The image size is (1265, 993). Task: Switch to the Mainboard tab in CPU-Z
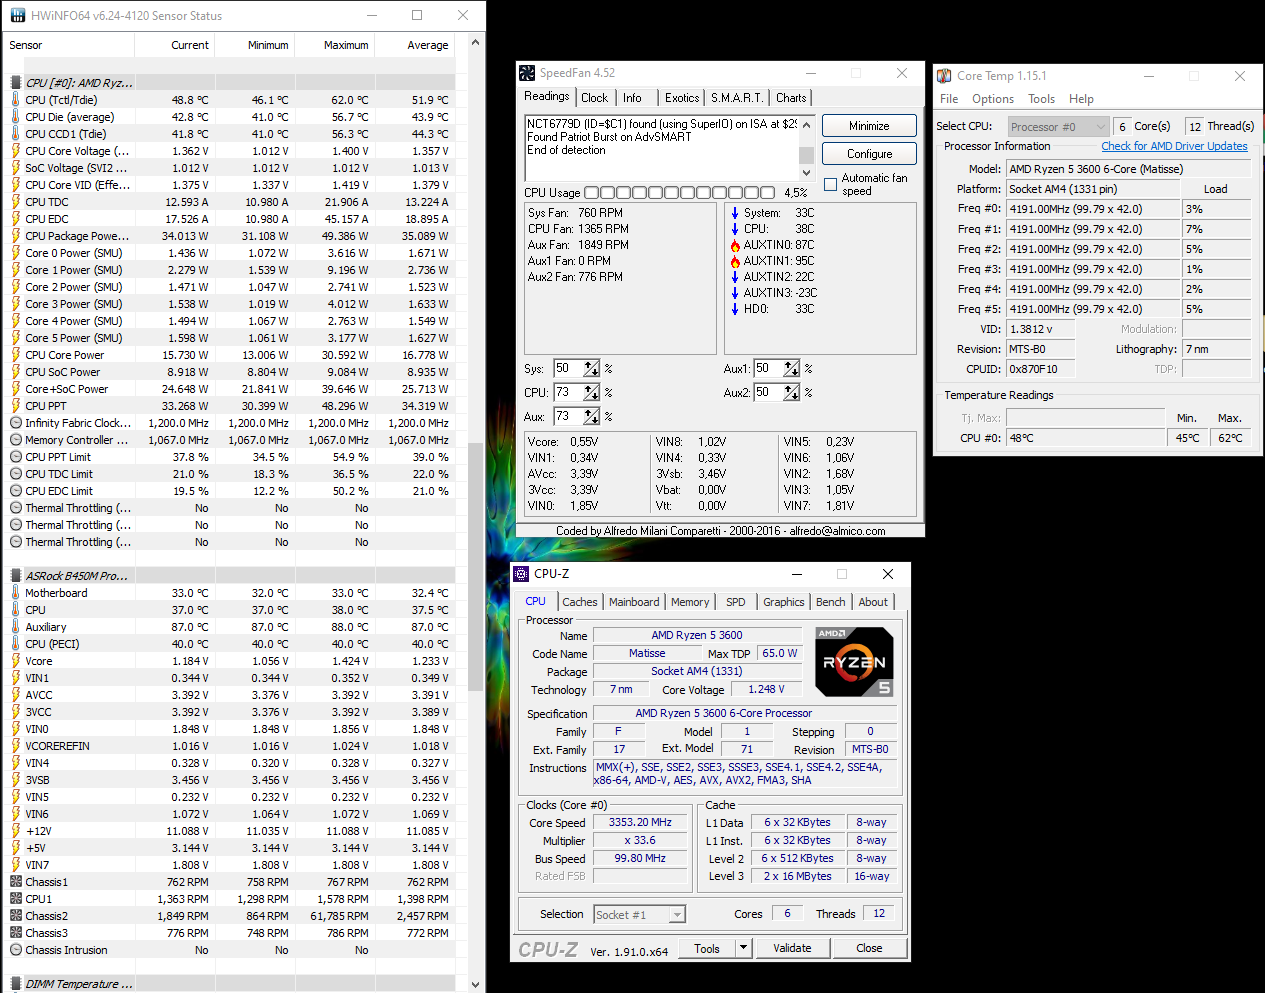pos(634,602)
